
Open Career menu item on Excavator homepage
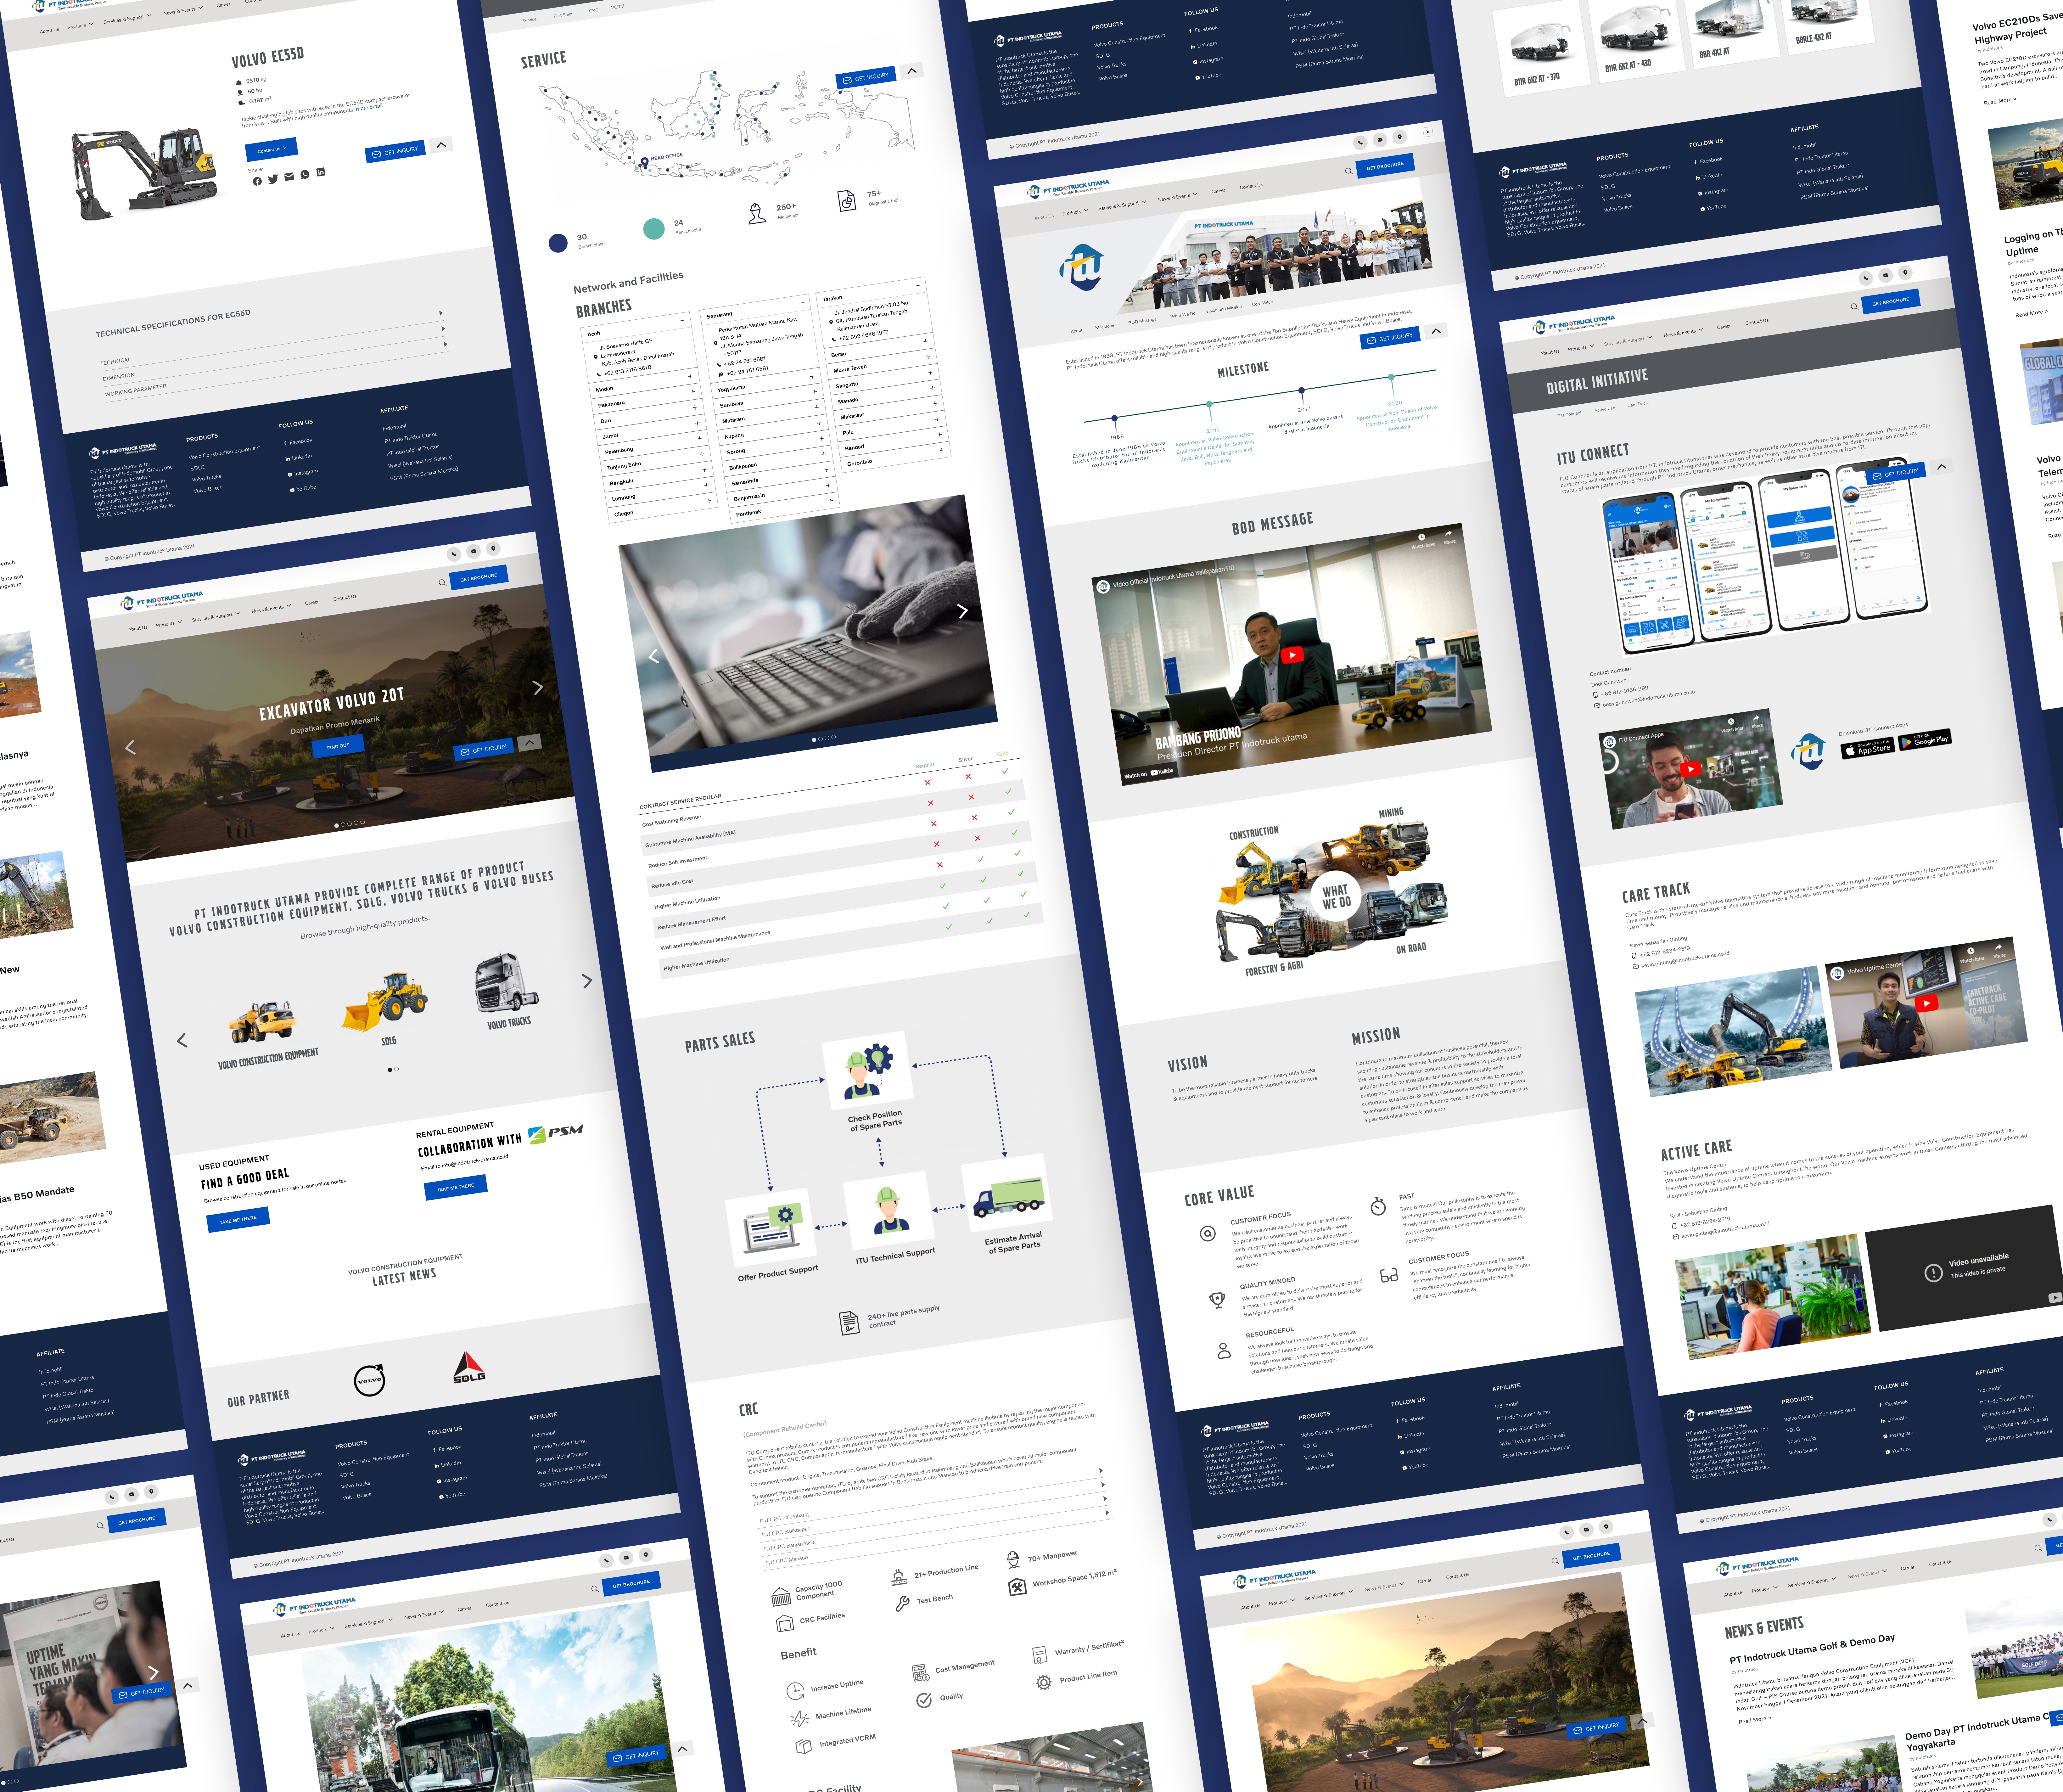point(312,603)
